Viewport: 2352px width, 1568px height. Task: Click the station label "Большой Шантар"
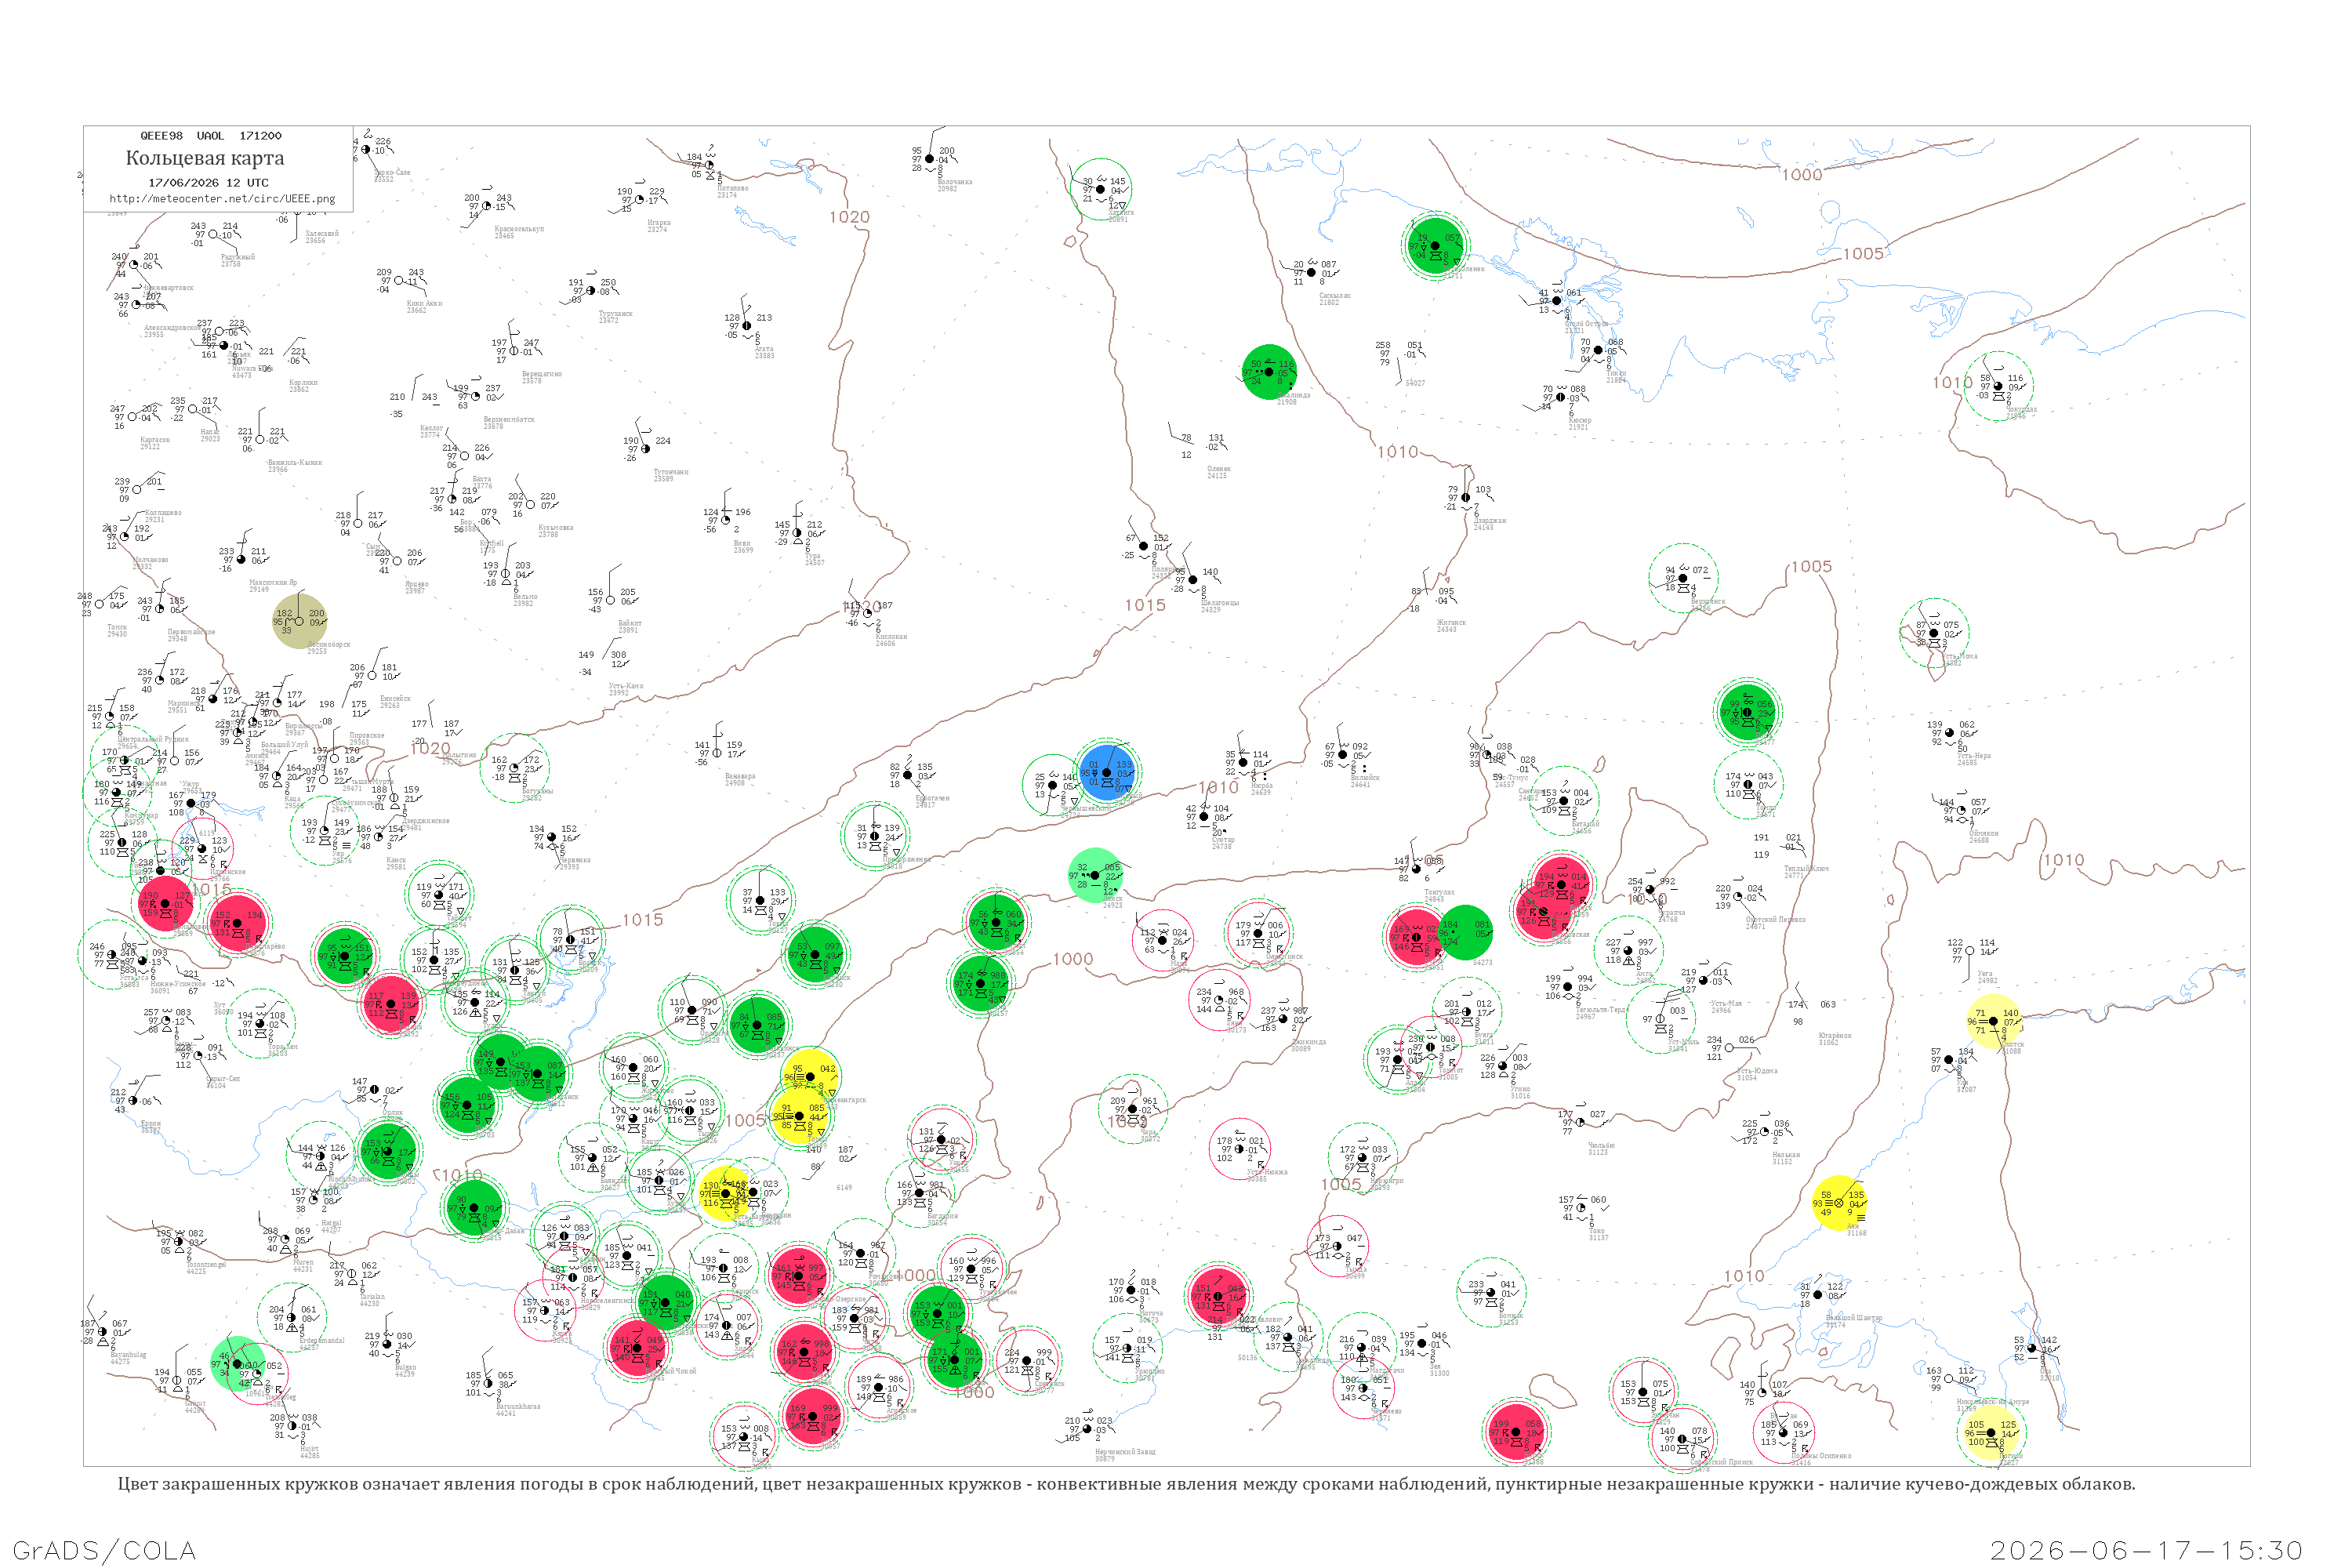pyautogui.click(x=1853, y=1318)
